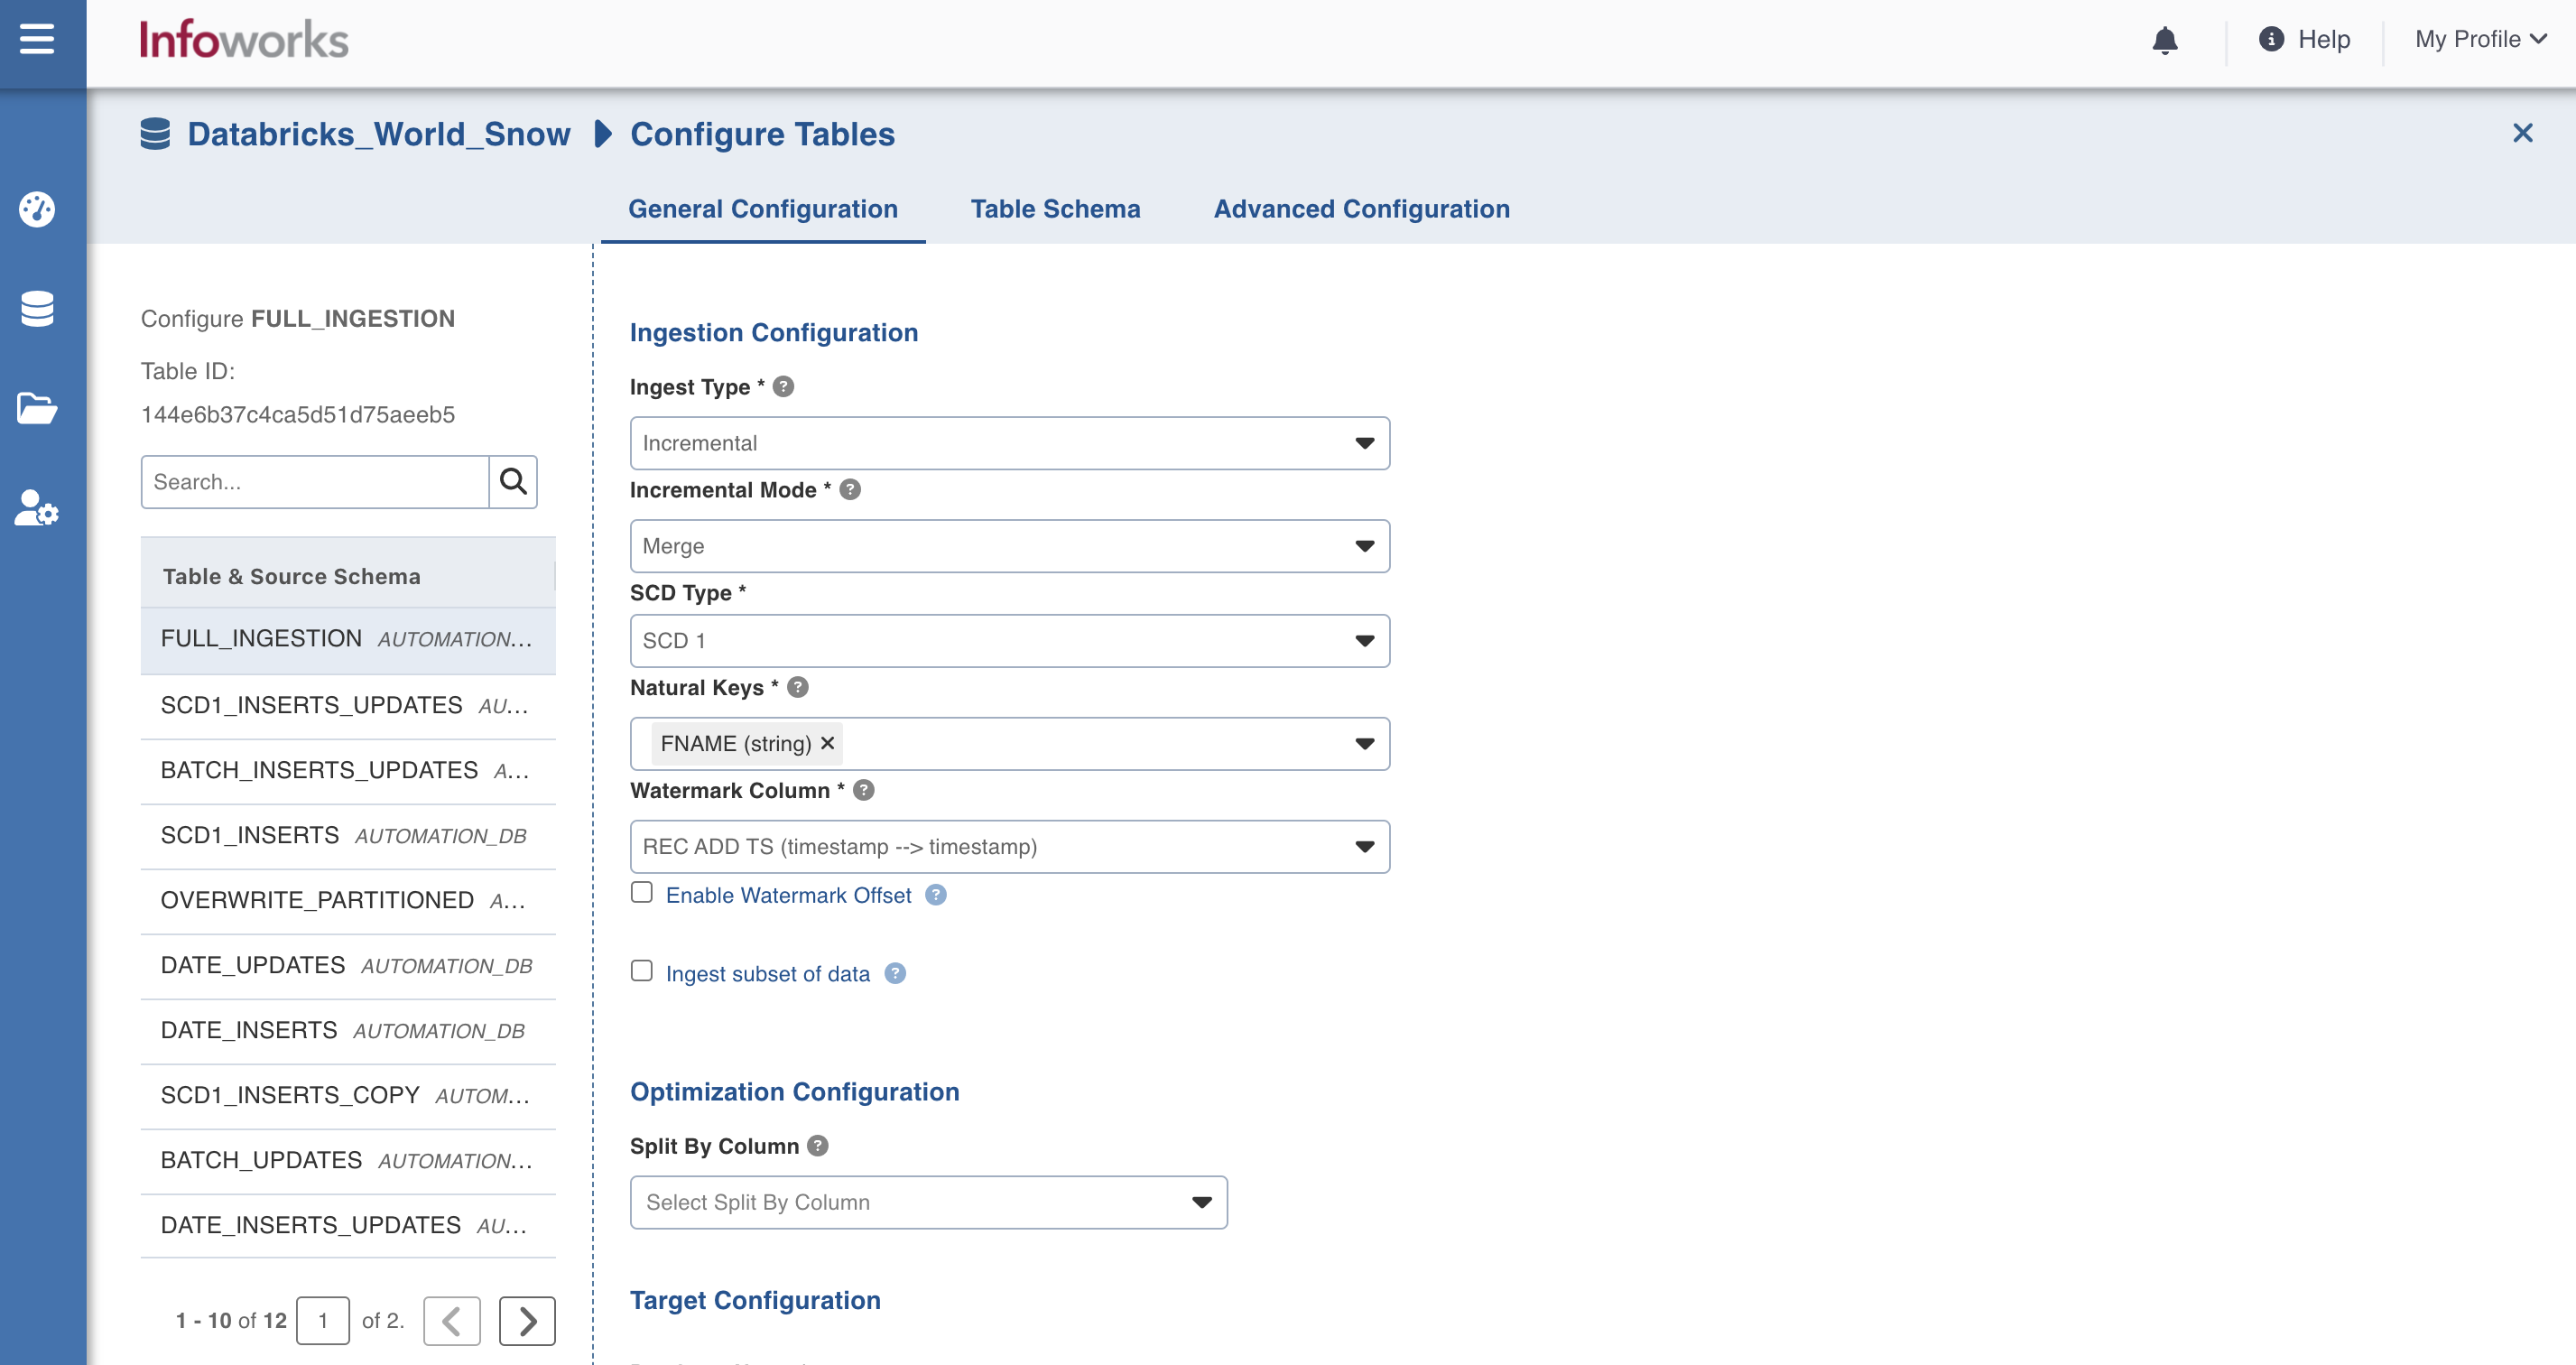2576x1365 pixels.
Task: Click the notifications bell icon
Action: pos(2165,40)
